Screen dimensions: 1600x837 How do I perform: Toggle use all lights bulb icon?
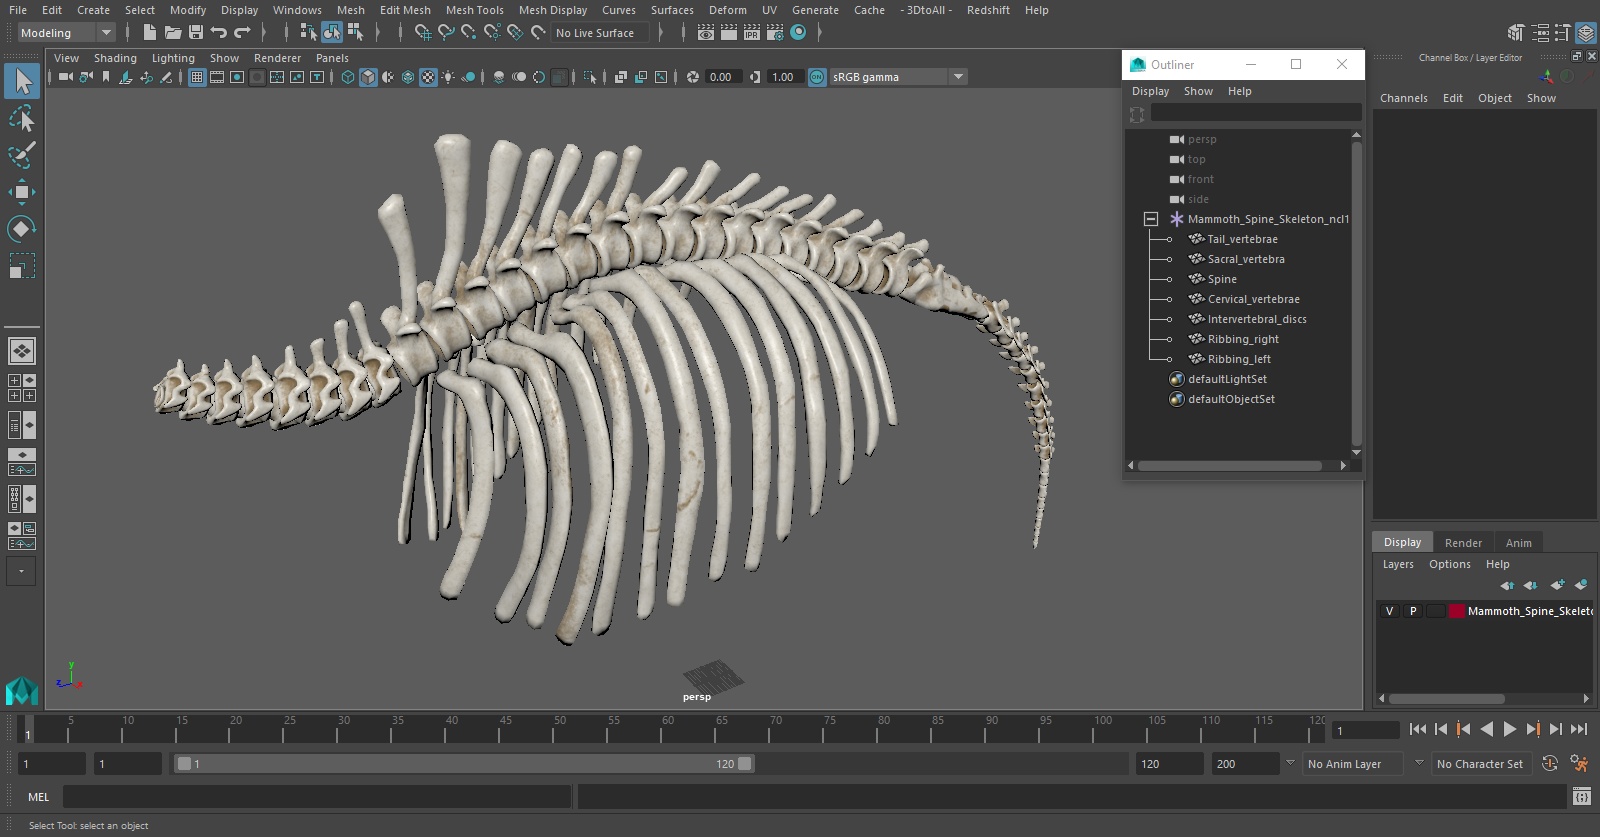coord(448,77)
